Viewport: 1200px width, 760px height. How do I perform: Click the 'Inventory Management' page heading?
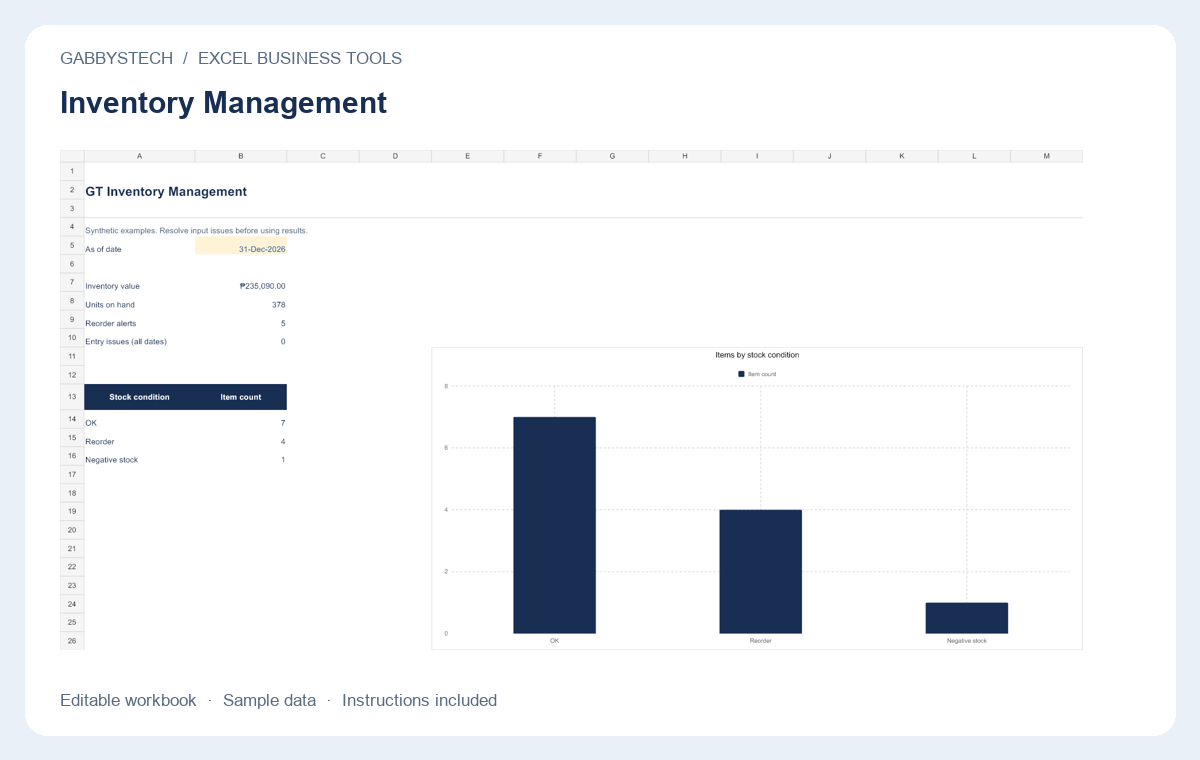point(223,102)
